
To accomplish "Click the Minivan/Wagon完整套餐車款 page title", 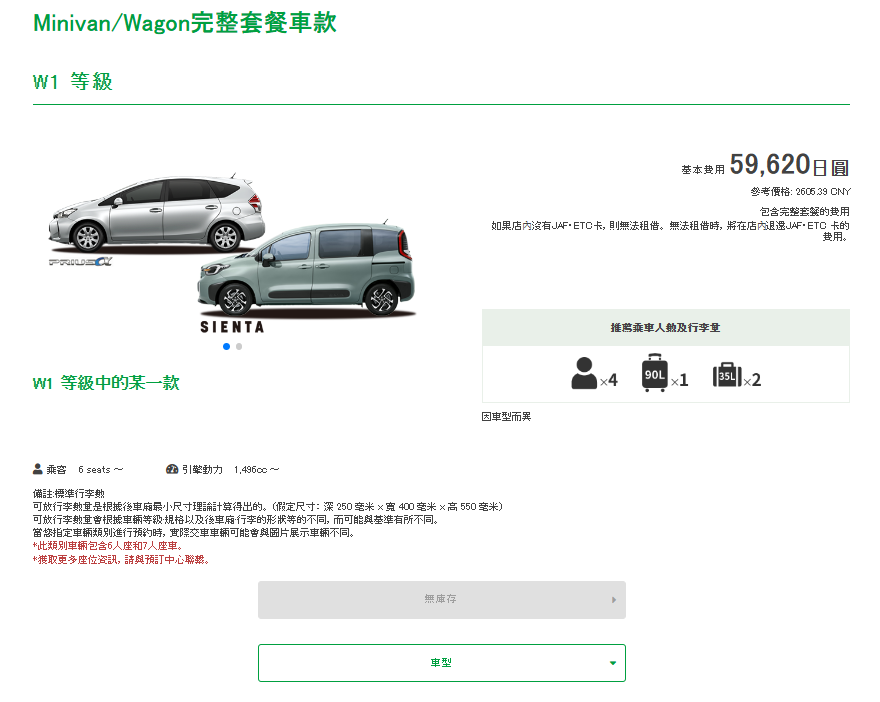I will click(x=185, y=23).
